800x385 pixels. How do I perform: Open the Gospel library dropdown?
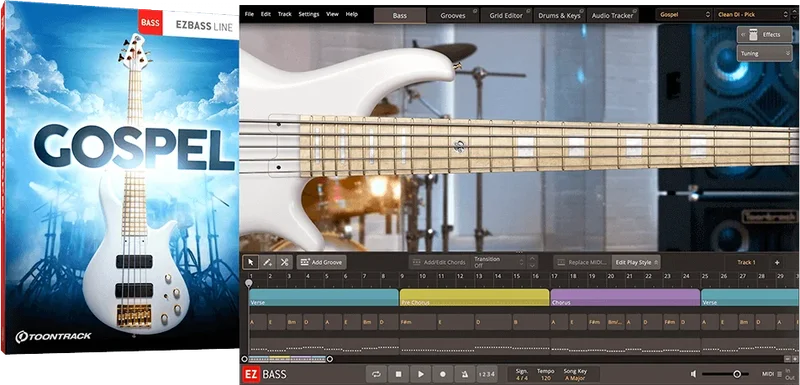tap(684, 15)
